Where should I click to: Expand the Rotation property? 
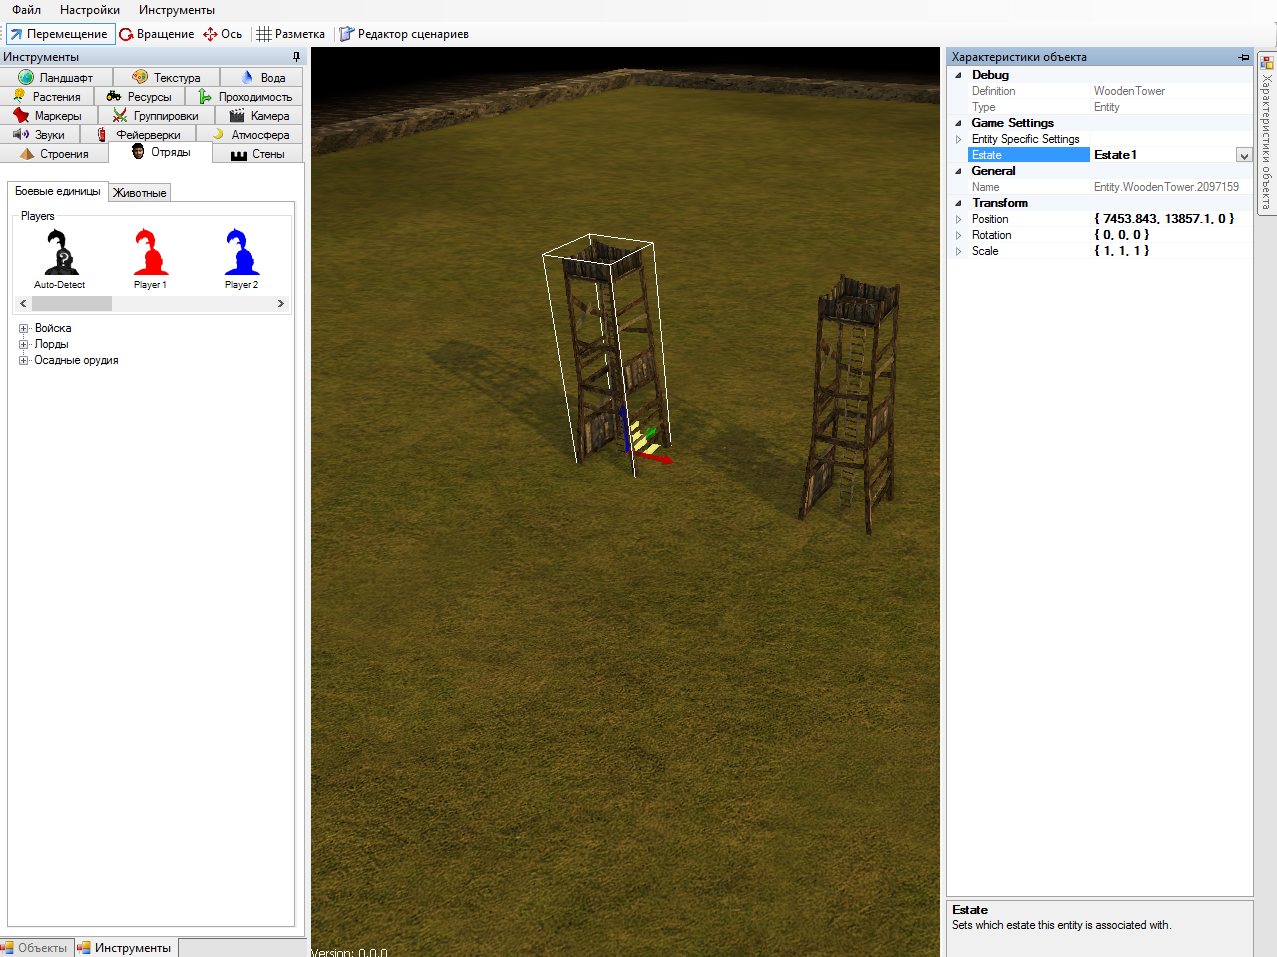958,235
